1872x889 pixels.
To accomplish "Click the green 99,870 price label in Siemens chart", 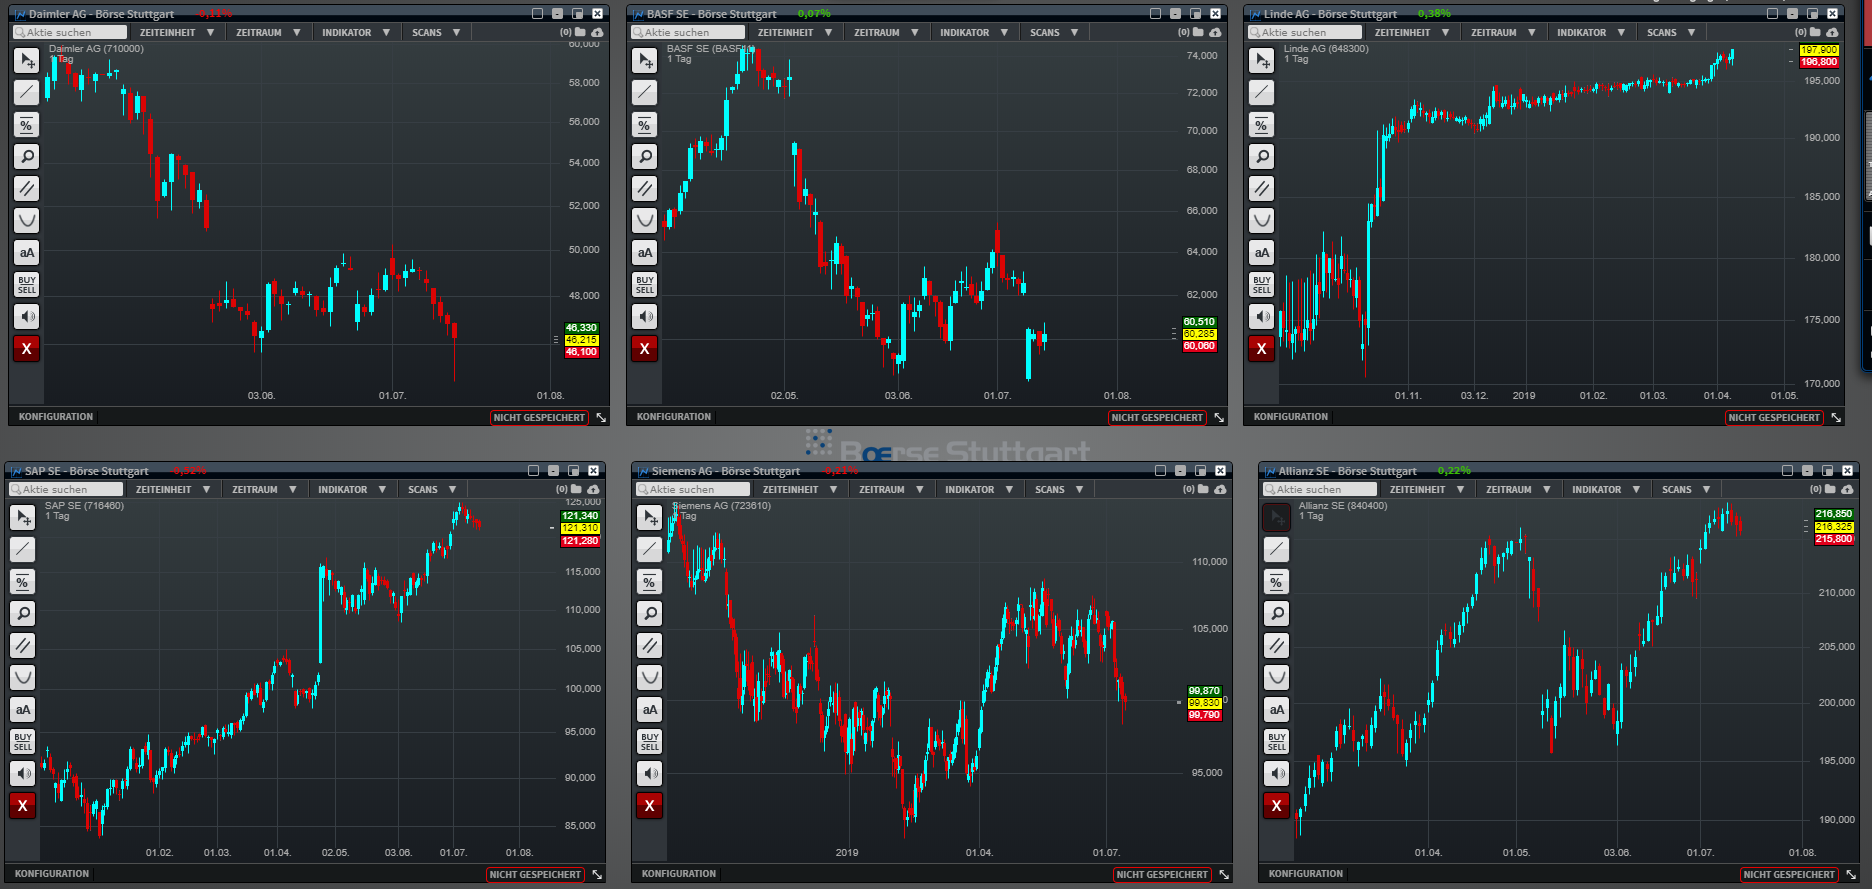I will coord(1204,691).
